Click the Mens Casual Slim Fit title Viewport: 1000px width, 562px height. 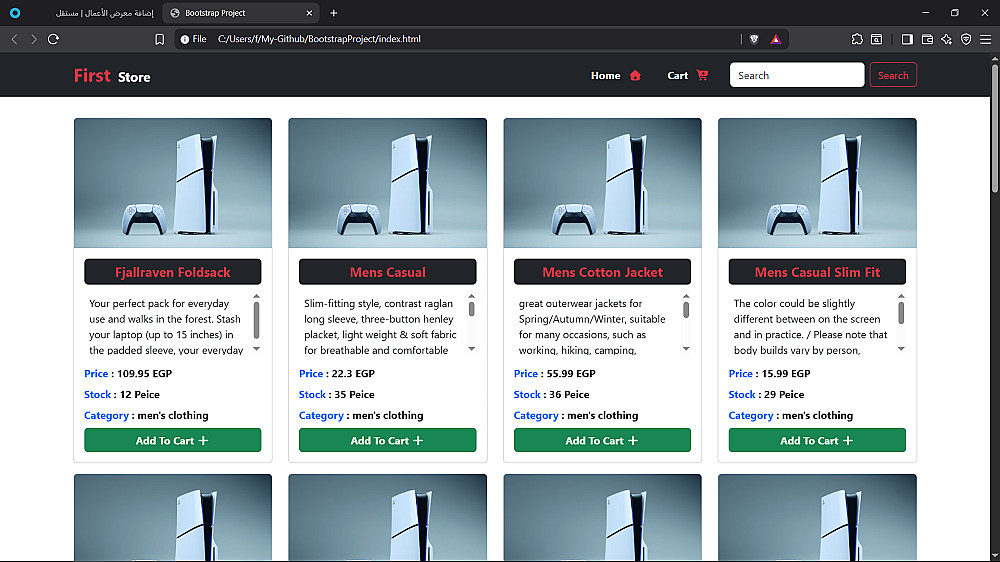pos(817,272)
